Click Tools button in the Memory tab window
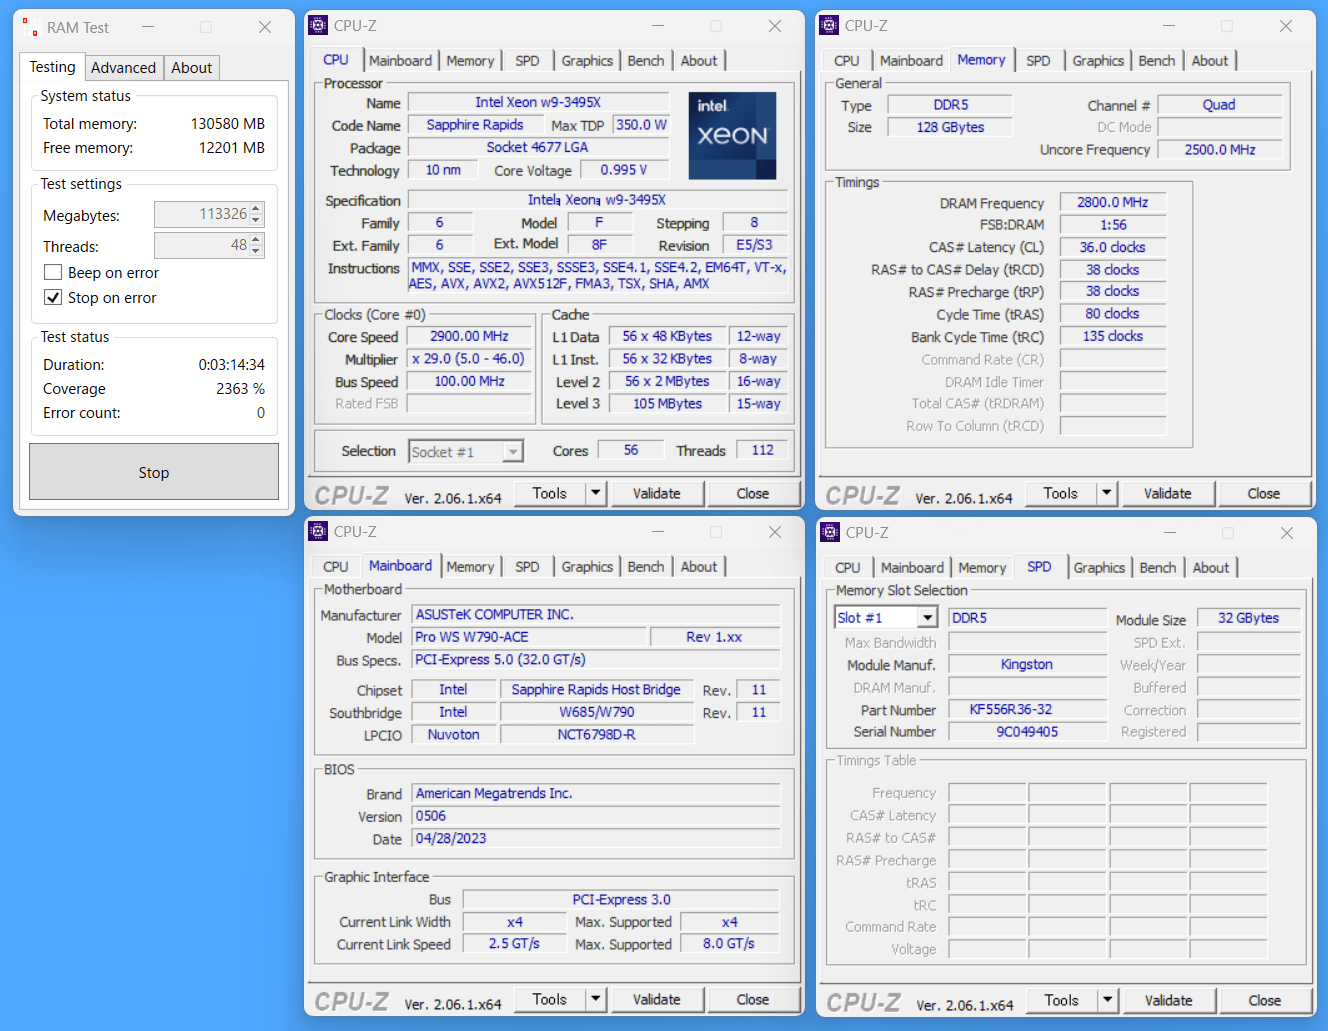Image resolution: width=1328 pixels, height=1031 pixels. (1061, 493)
